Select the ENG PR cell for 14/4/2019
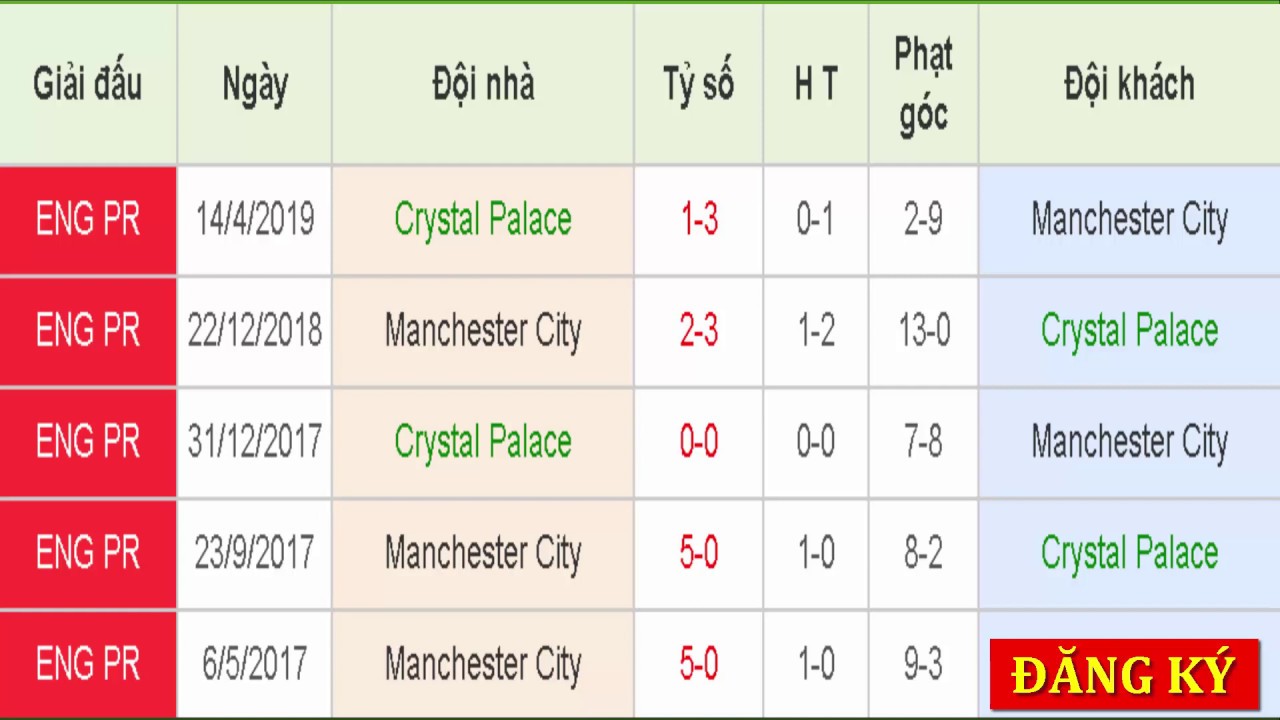1280x720 pixels. 88,220
